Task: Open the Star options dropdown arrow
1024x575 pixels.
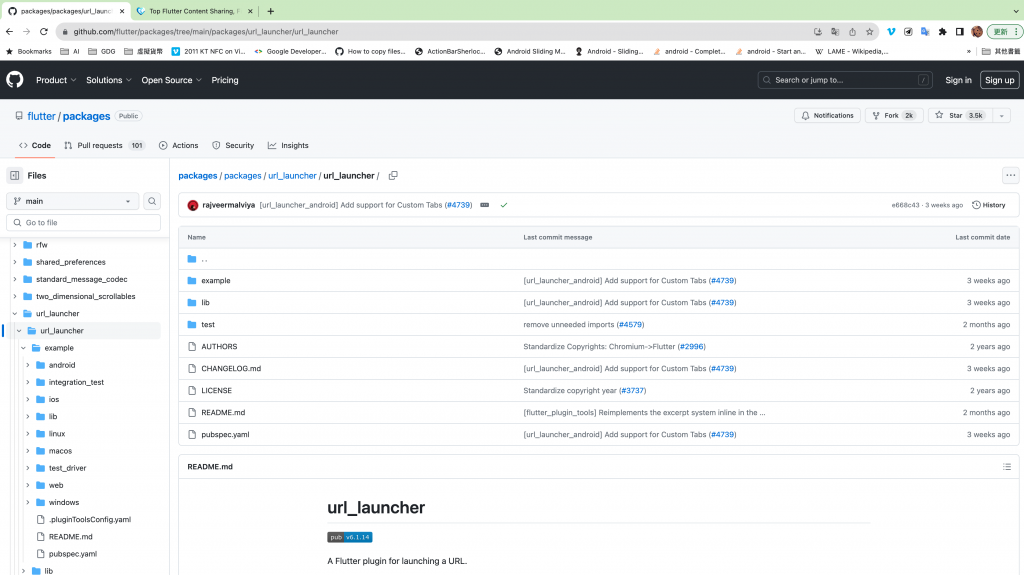Action: 1001,116
